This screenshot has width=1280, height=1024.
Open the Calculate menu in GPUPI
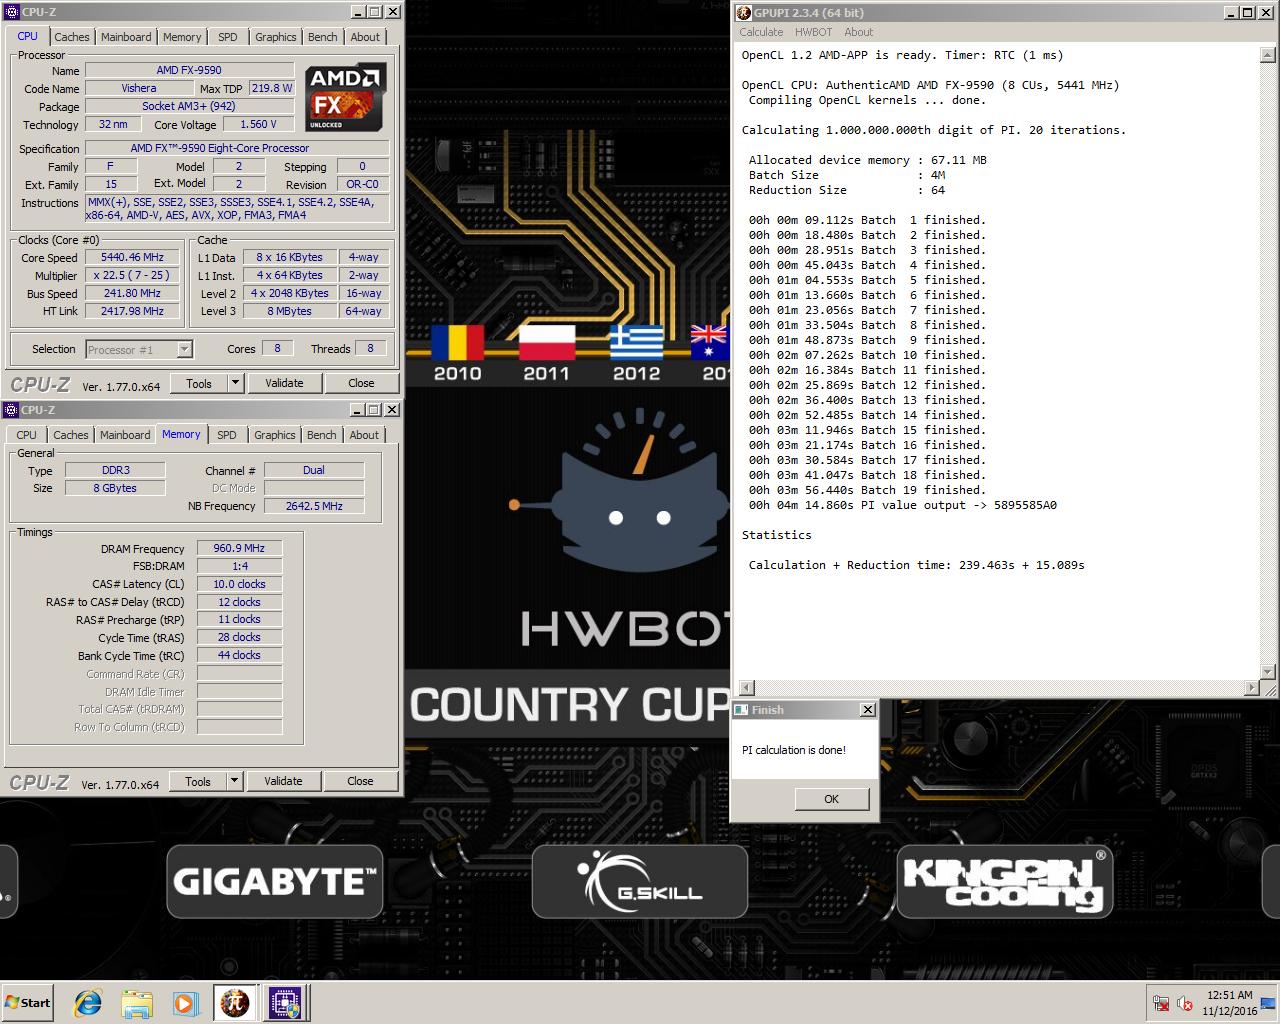tap(761, 32)
